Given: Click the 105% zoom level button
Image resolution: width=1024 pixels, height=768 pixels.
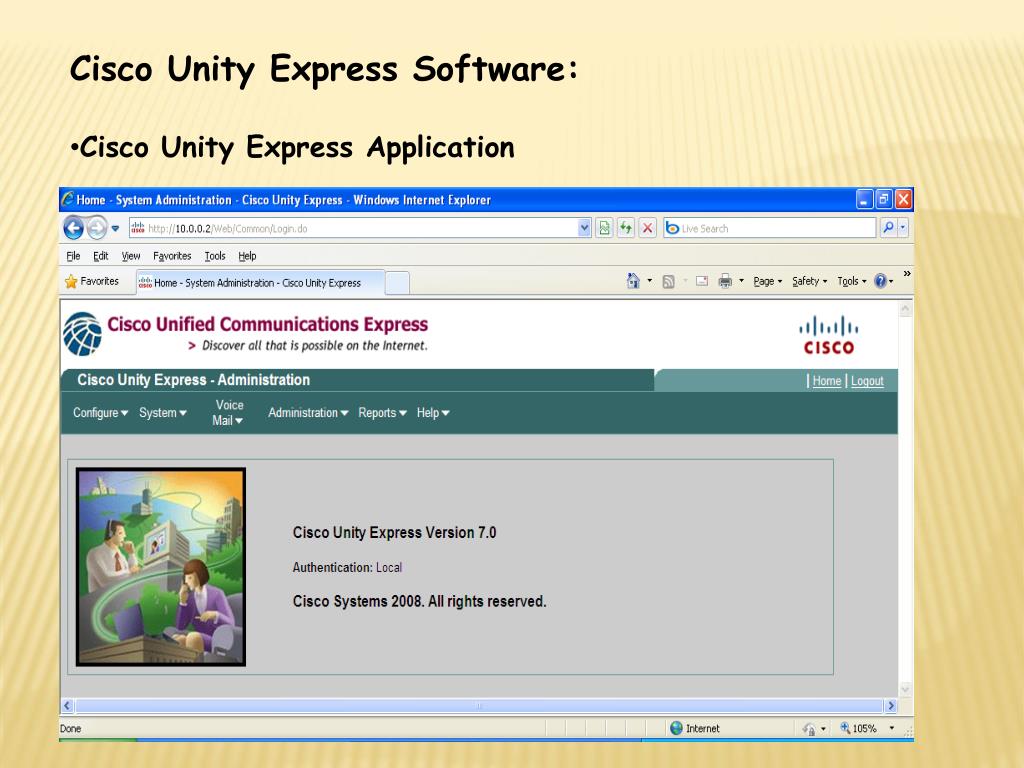Looking at the screenshot, I should tap(858, 728).
